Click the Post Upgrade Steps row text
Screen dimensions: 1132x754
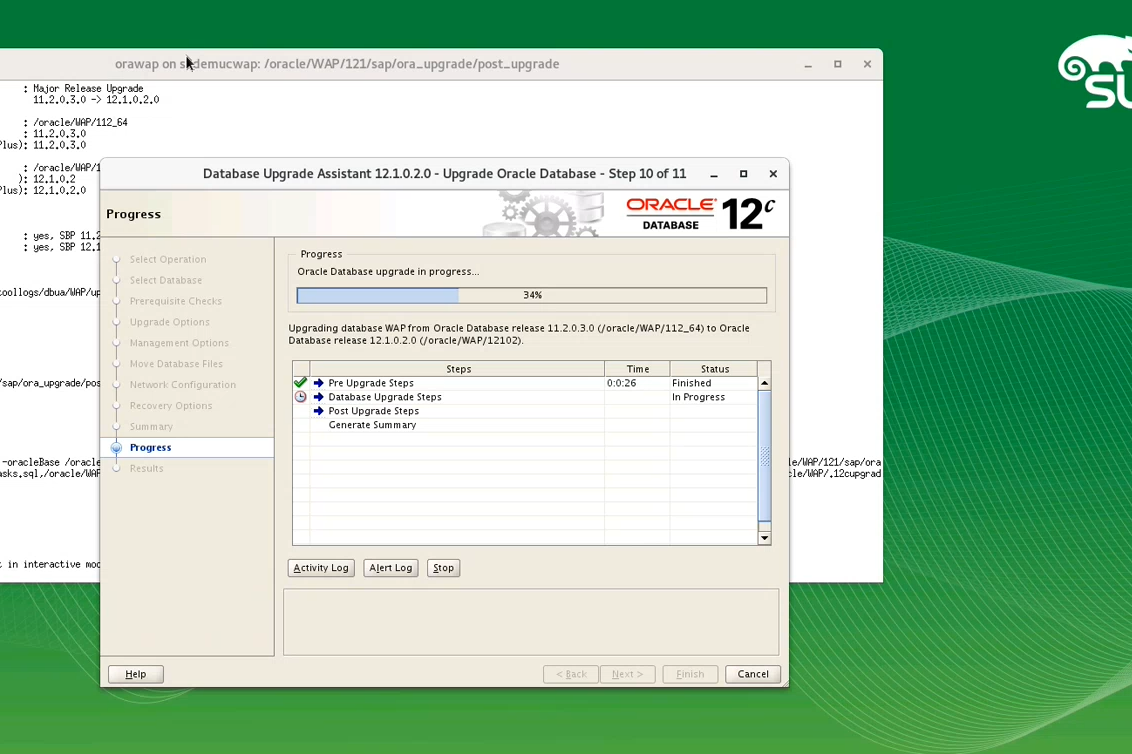[x=373, y=411]
